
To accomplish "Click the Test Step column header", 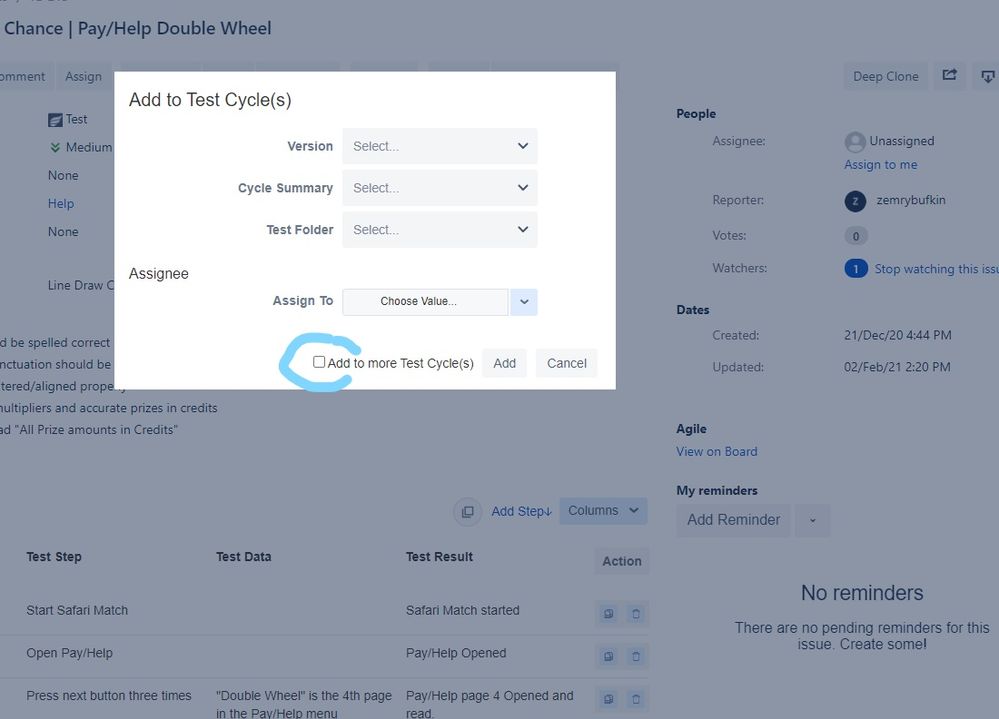I will (54, 557).
